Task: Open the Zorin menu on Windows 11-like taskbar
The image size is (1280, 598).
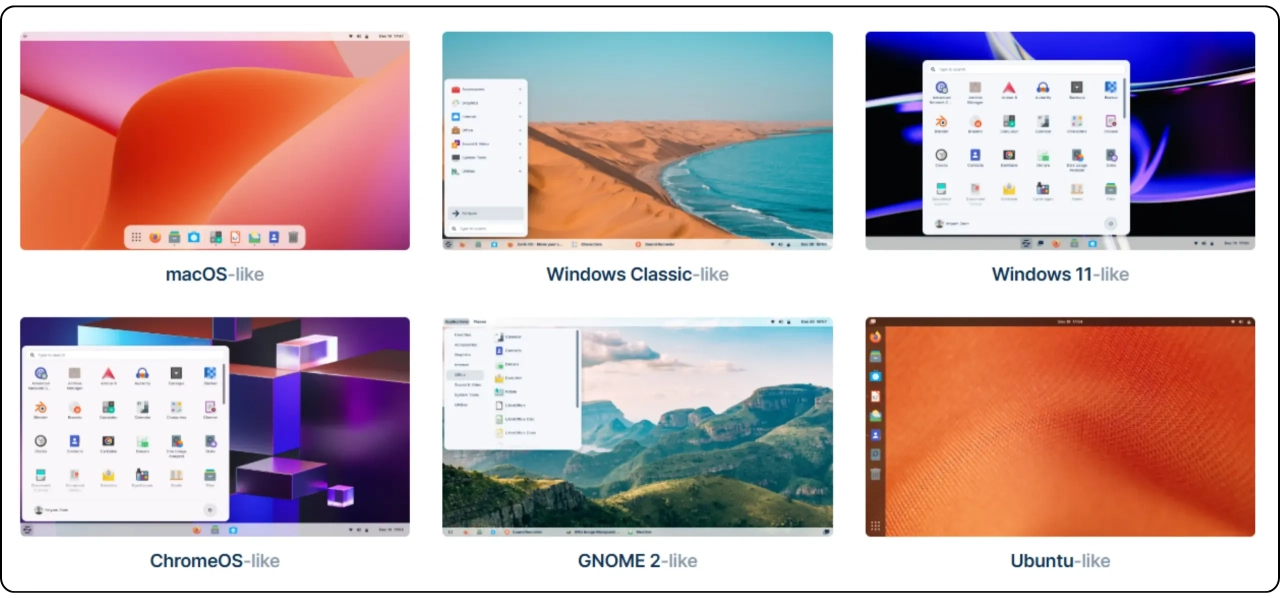Action: 1026,243
